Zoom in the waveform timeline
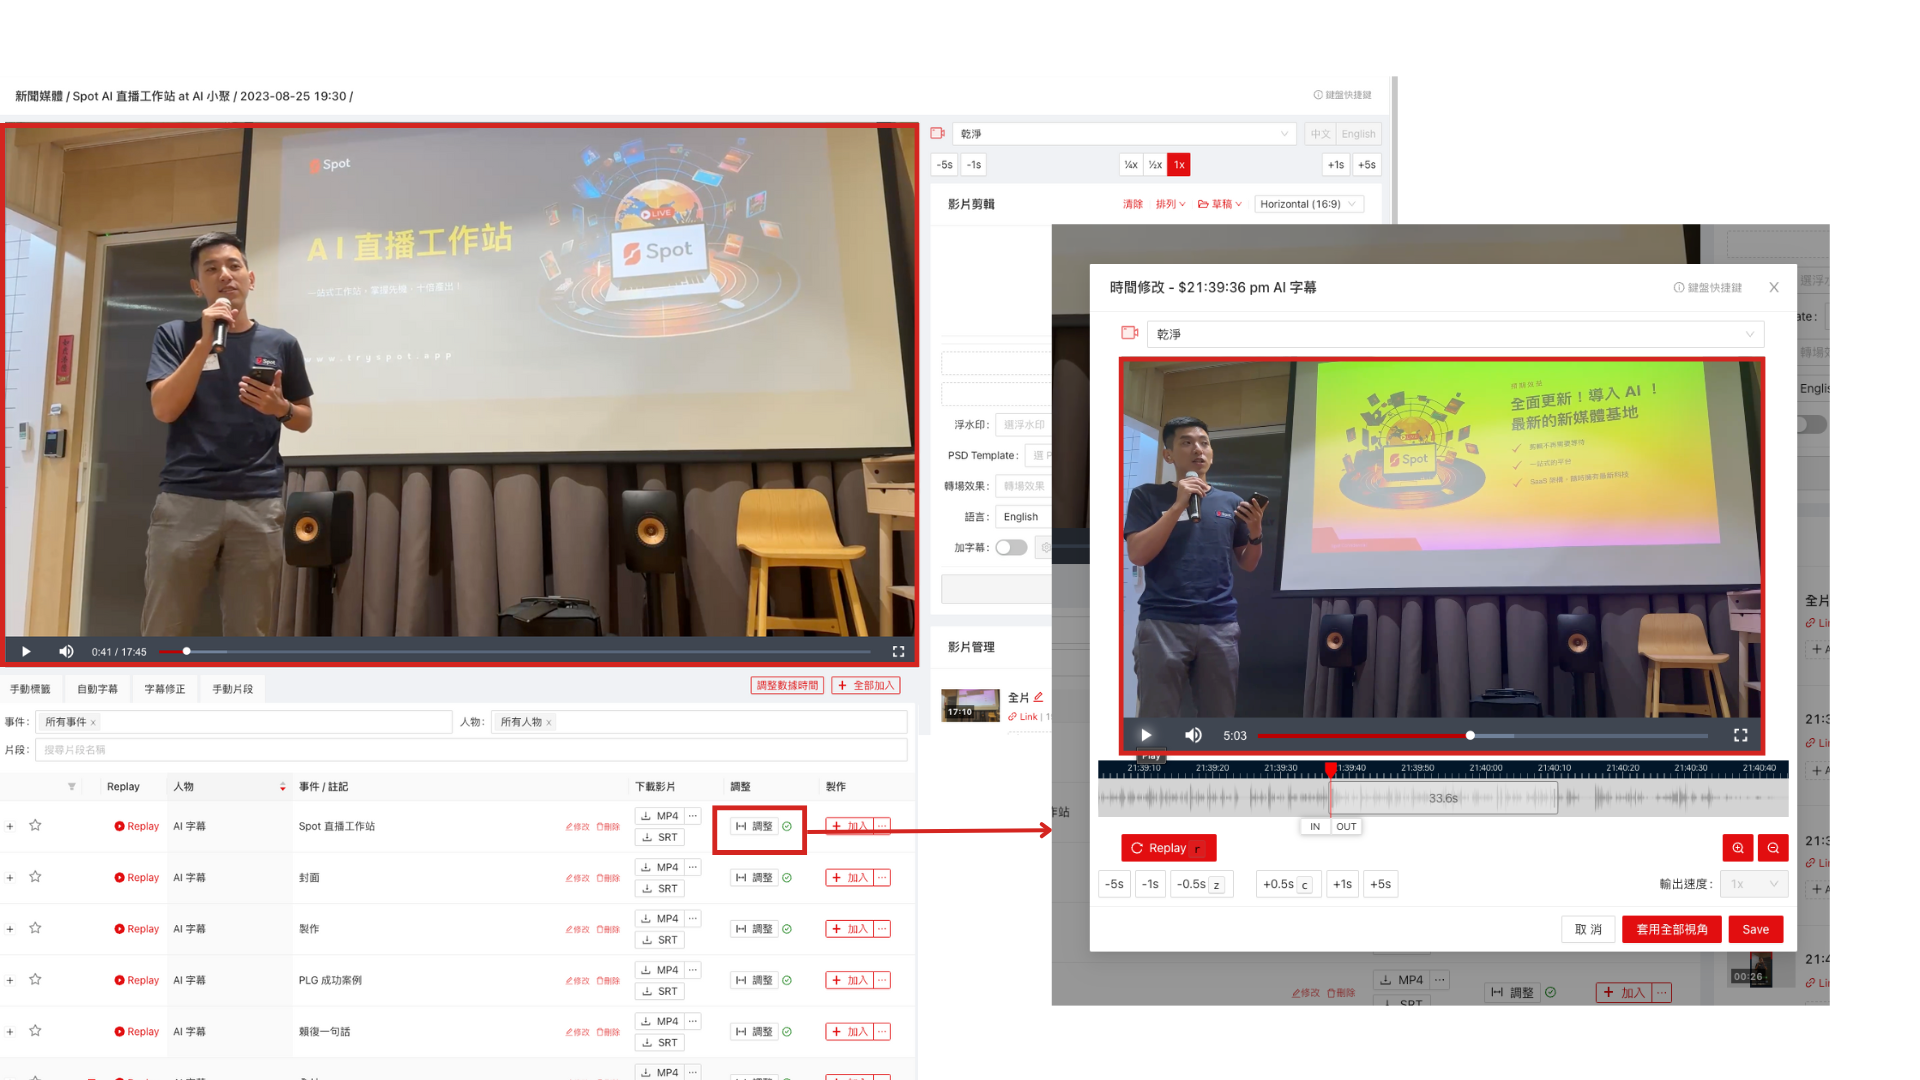Image resolution: width=1920 pixels, height=1080 pixels. click(x=1738, y=848)
